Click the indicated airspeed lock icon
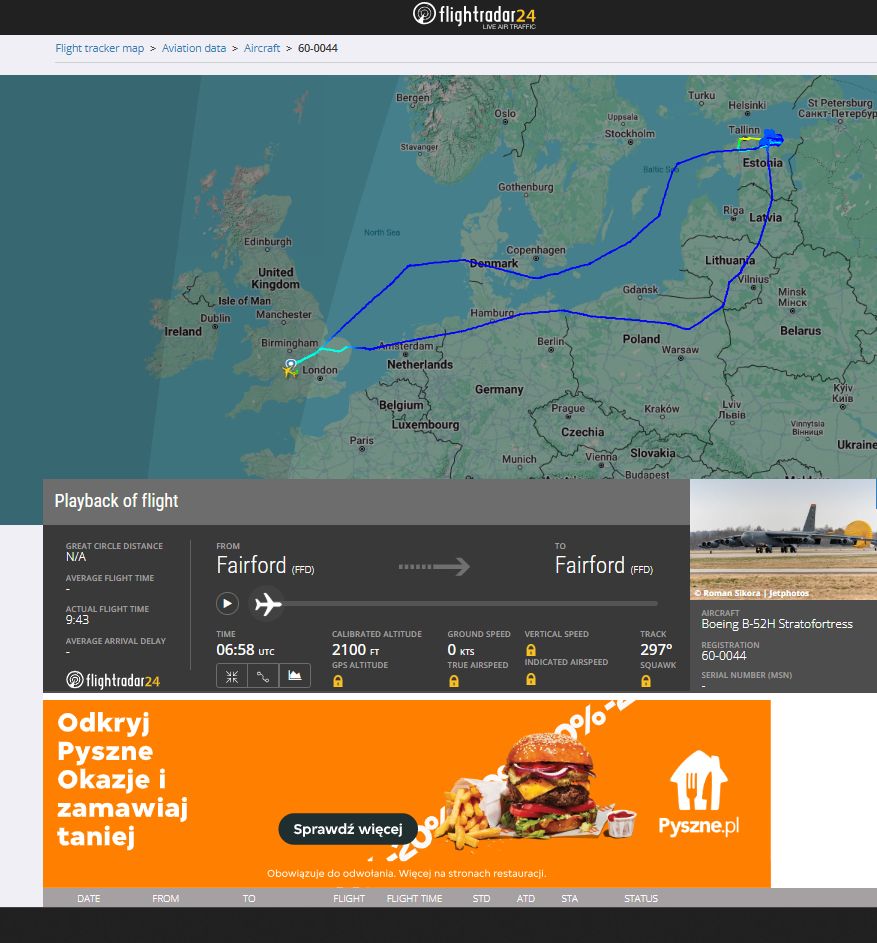Screen dimensions: 877x943 click(x=531, y=679)
